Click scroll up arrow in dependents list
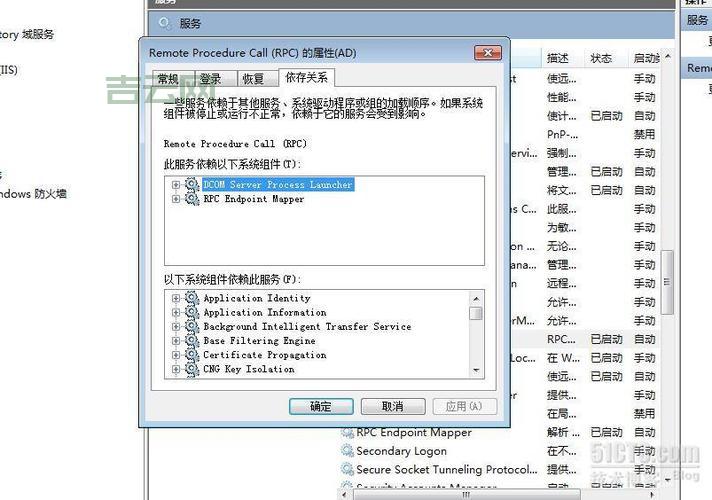This screenshot has height=500, width=712. click(x=476, y=298)
